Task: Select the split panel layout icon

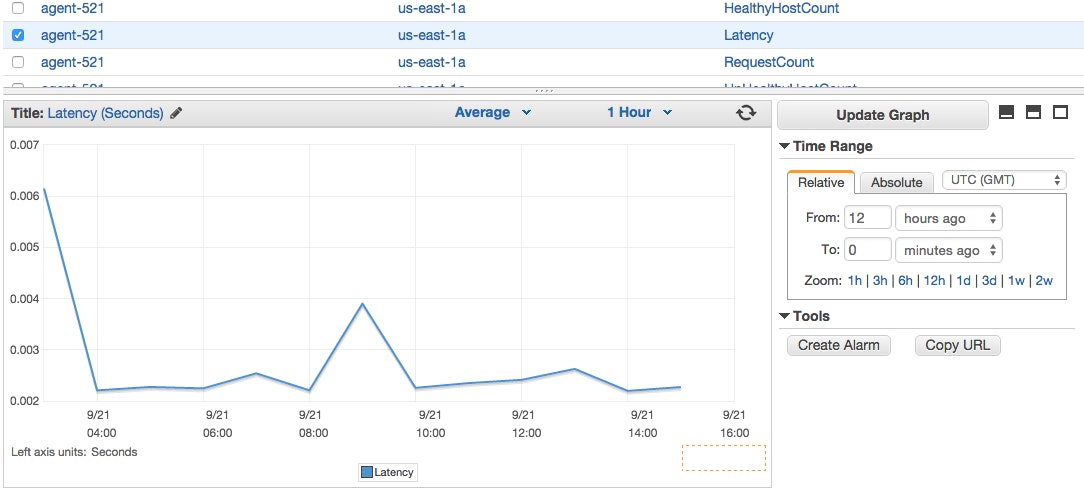Action: pyautogui.click(x=1034, y=112)
